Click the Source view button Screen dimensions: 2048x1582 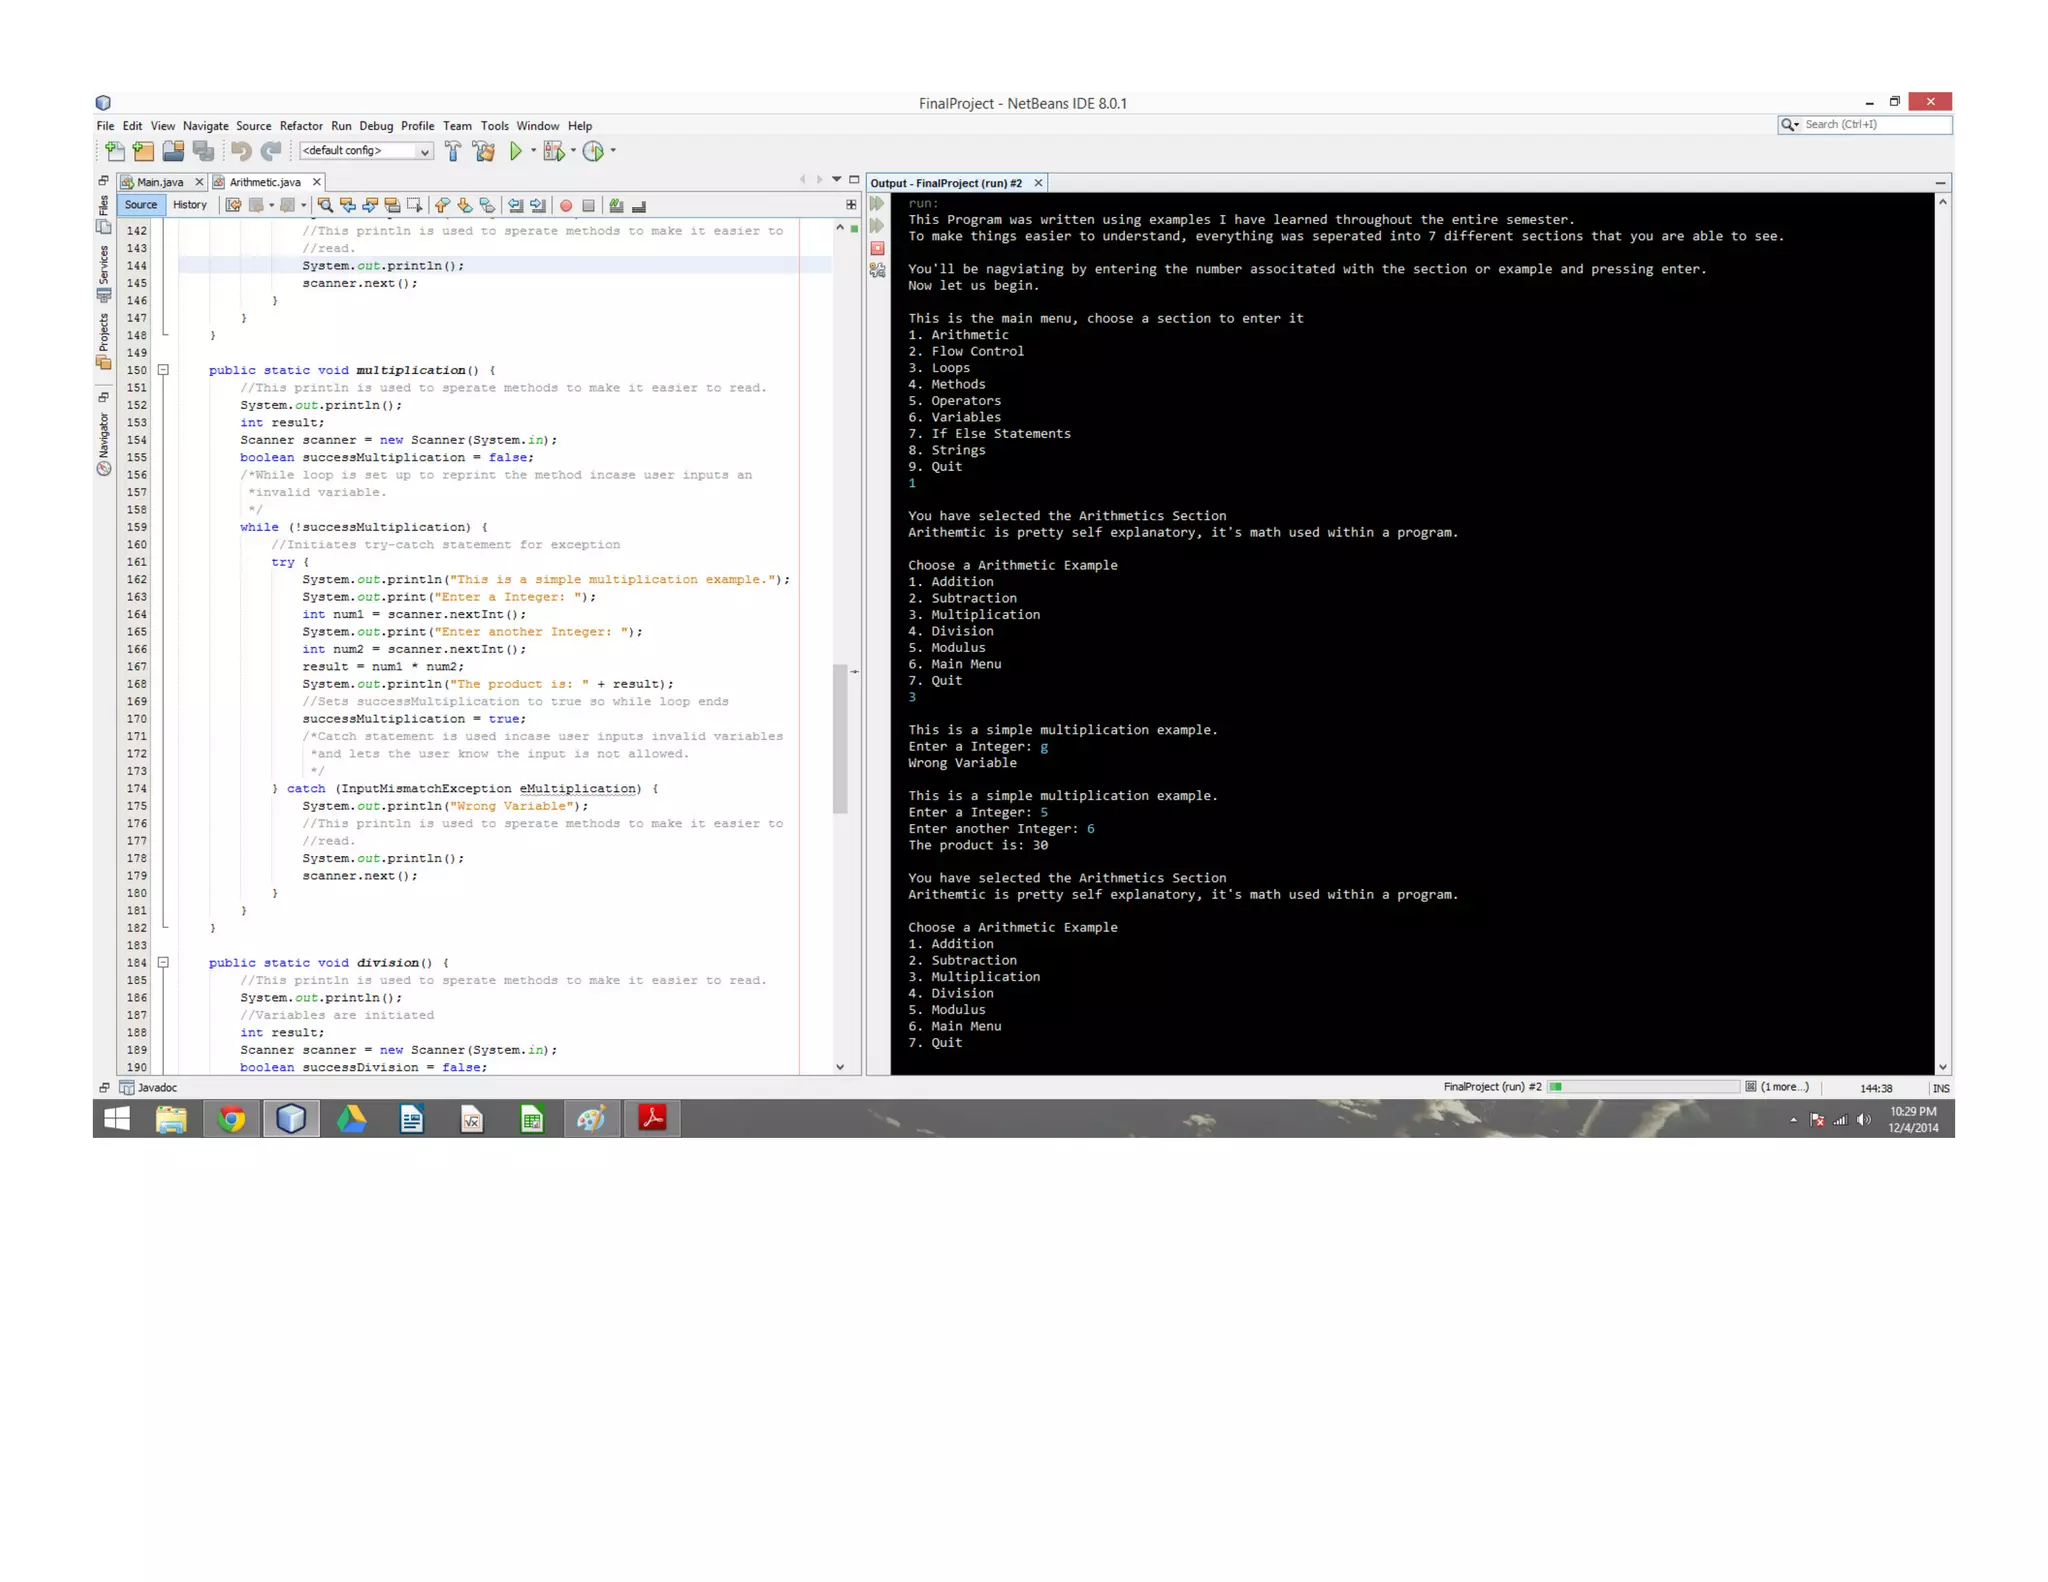141,205
